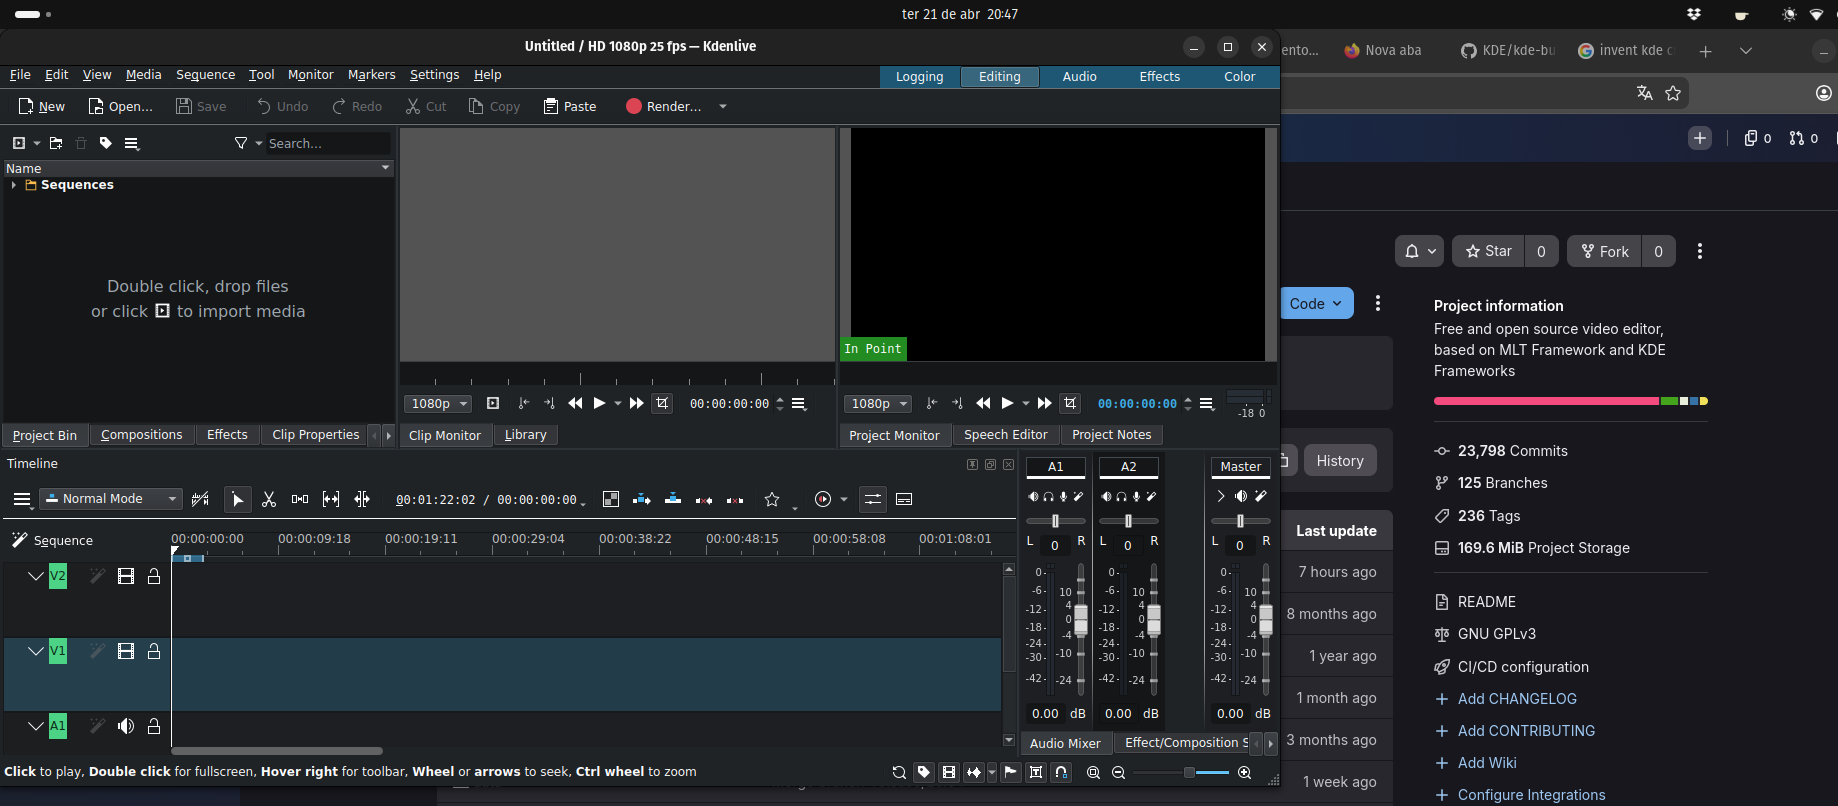
Task: Click the favorite effects star icon
Action: tap(772, 499)
